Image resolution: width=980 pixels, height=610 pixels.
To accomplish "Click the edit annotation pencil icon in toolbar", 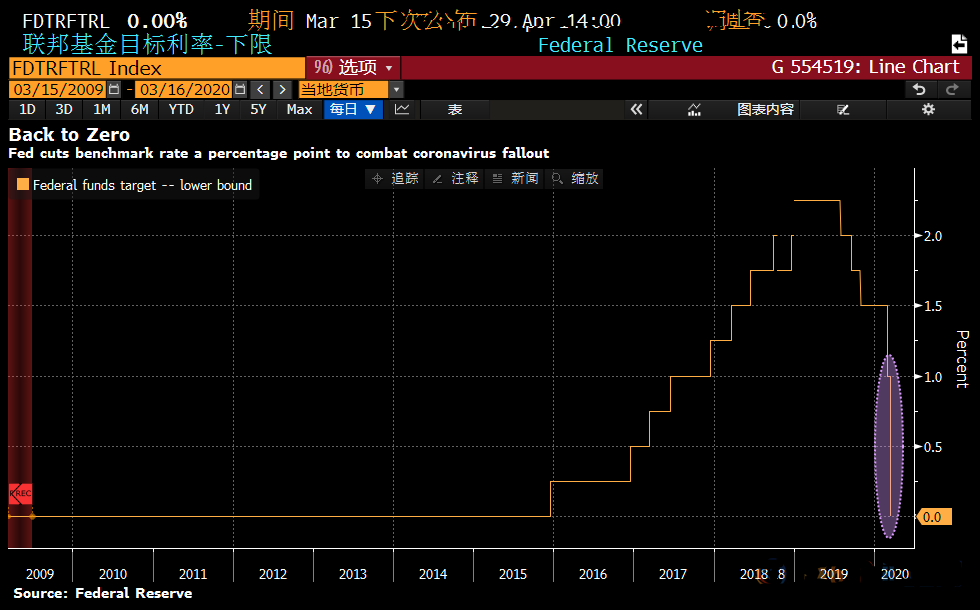I will 842,109.
